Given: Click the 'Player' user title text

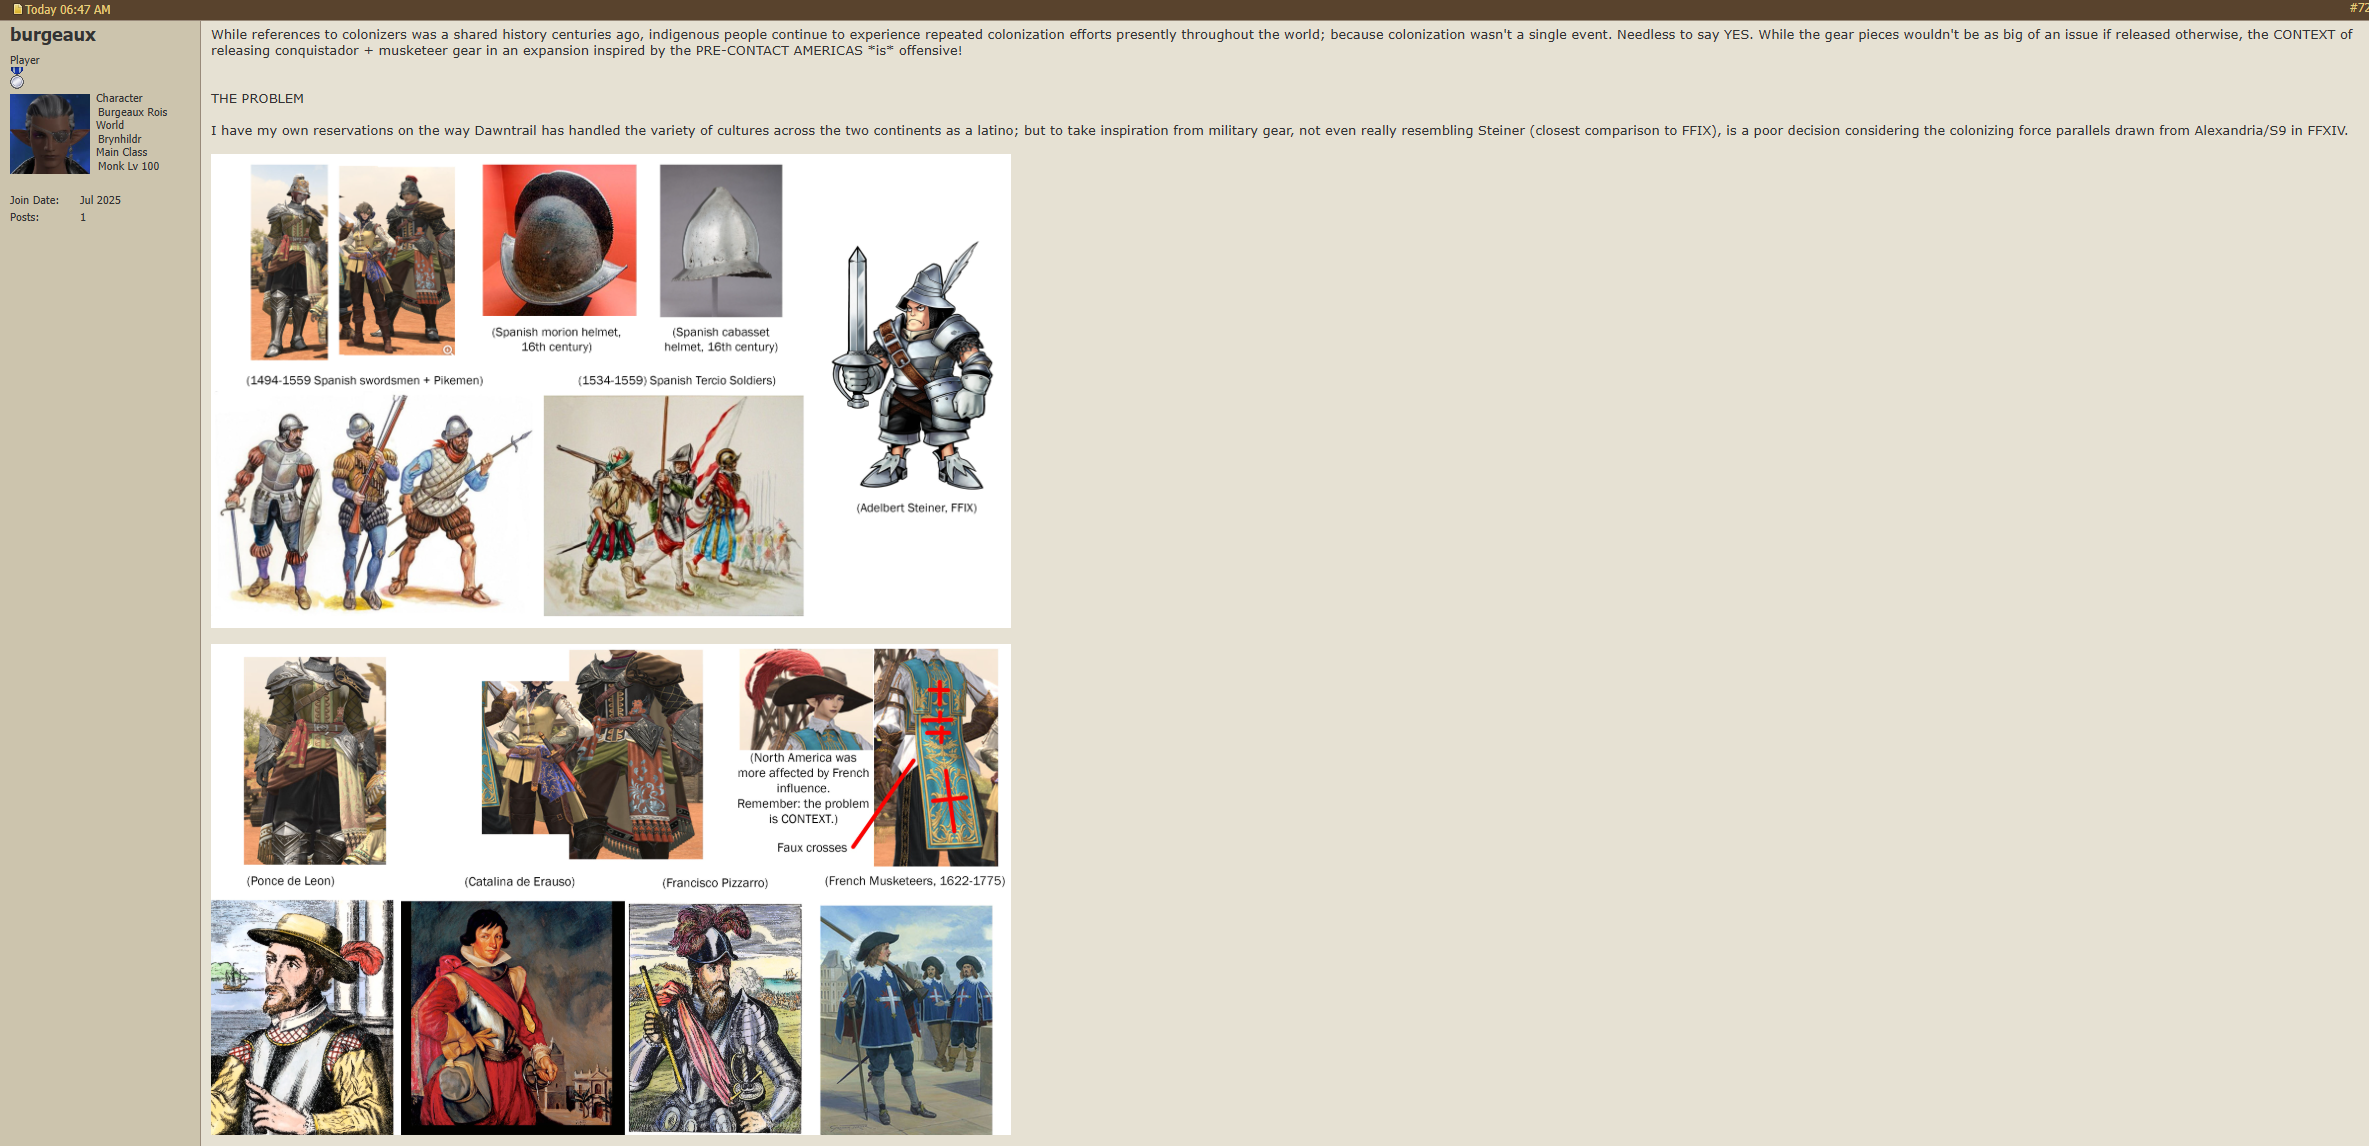Looking at the screenshot, I should click(25, 60).
